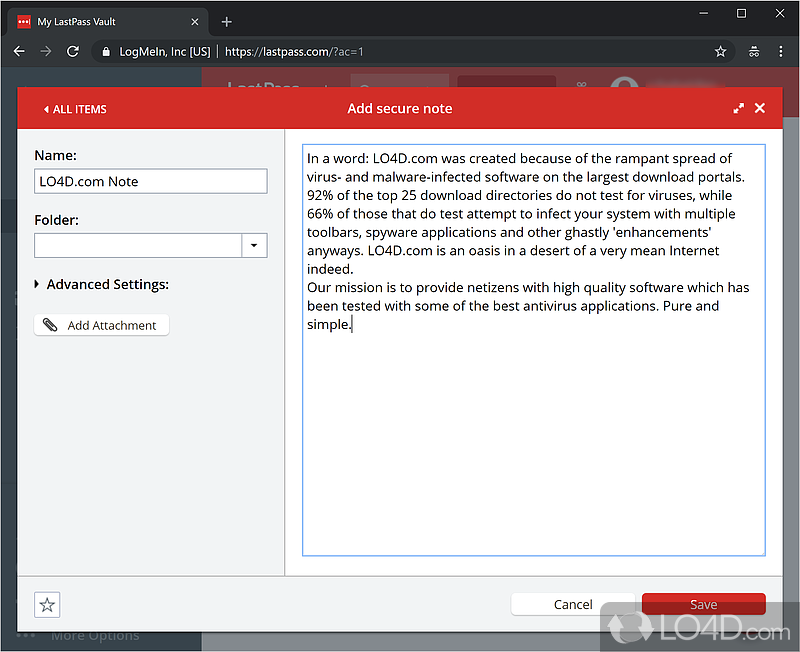Go back to the previous page

19,51
